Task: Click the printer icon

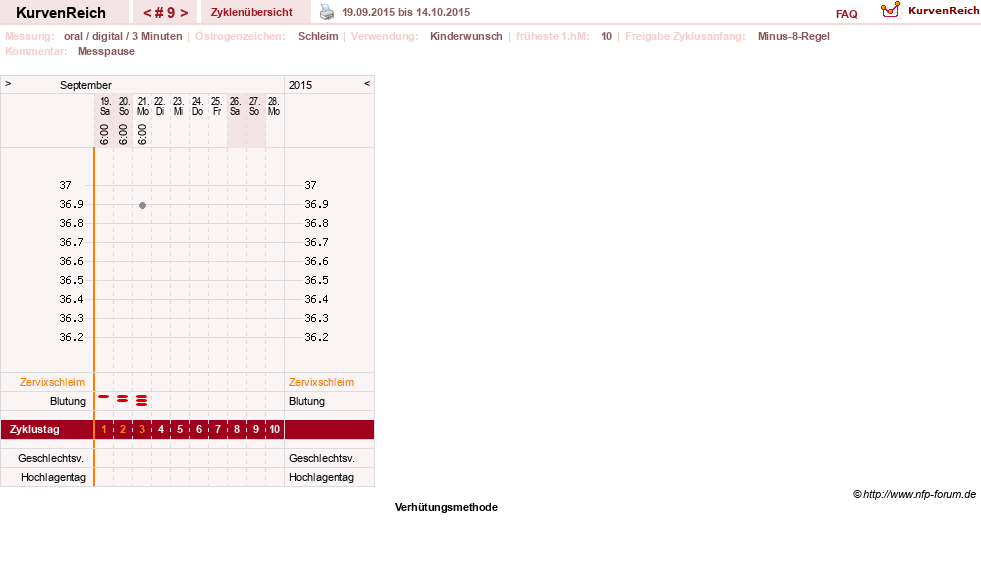Action: (327, 12)
